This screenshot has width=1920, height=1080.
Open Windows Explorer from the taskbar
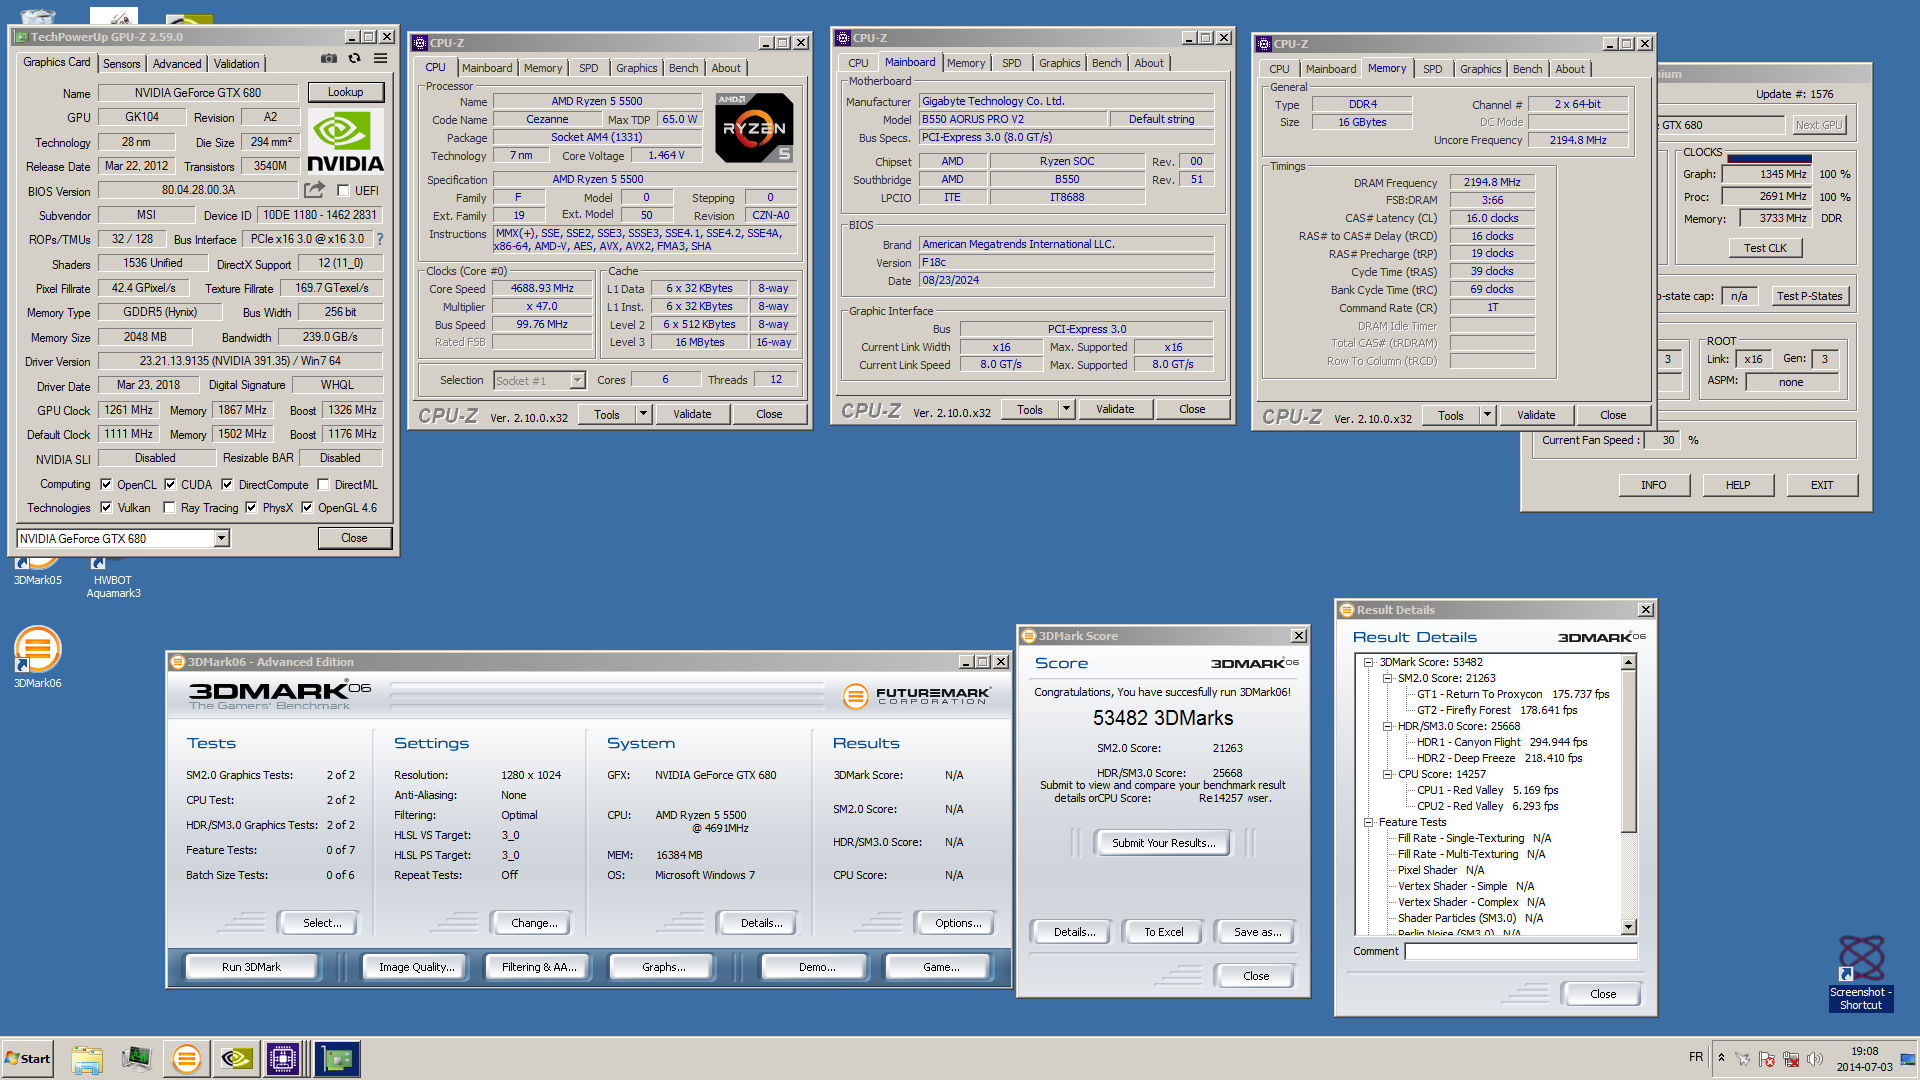click(87, 1059)
